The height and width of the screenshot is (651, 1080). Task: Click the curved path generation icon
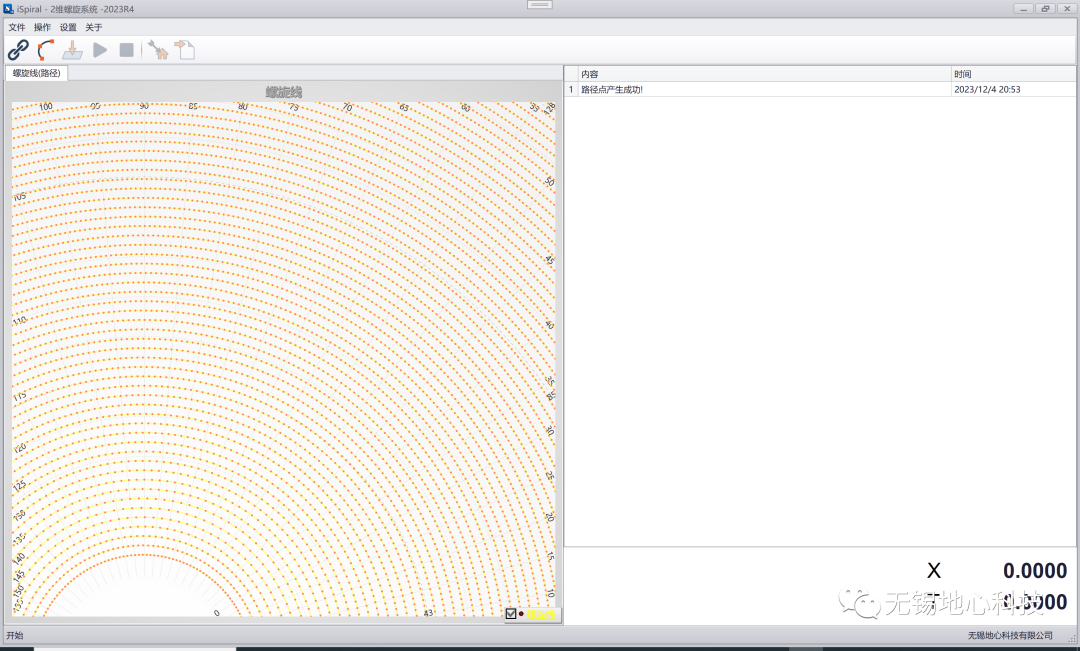[45, 50]
